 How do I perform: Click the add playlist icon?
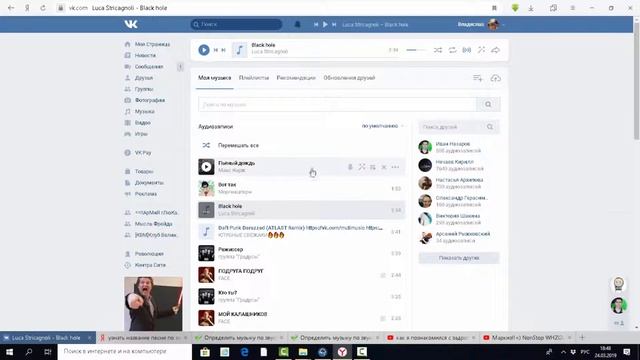point(478,78)
